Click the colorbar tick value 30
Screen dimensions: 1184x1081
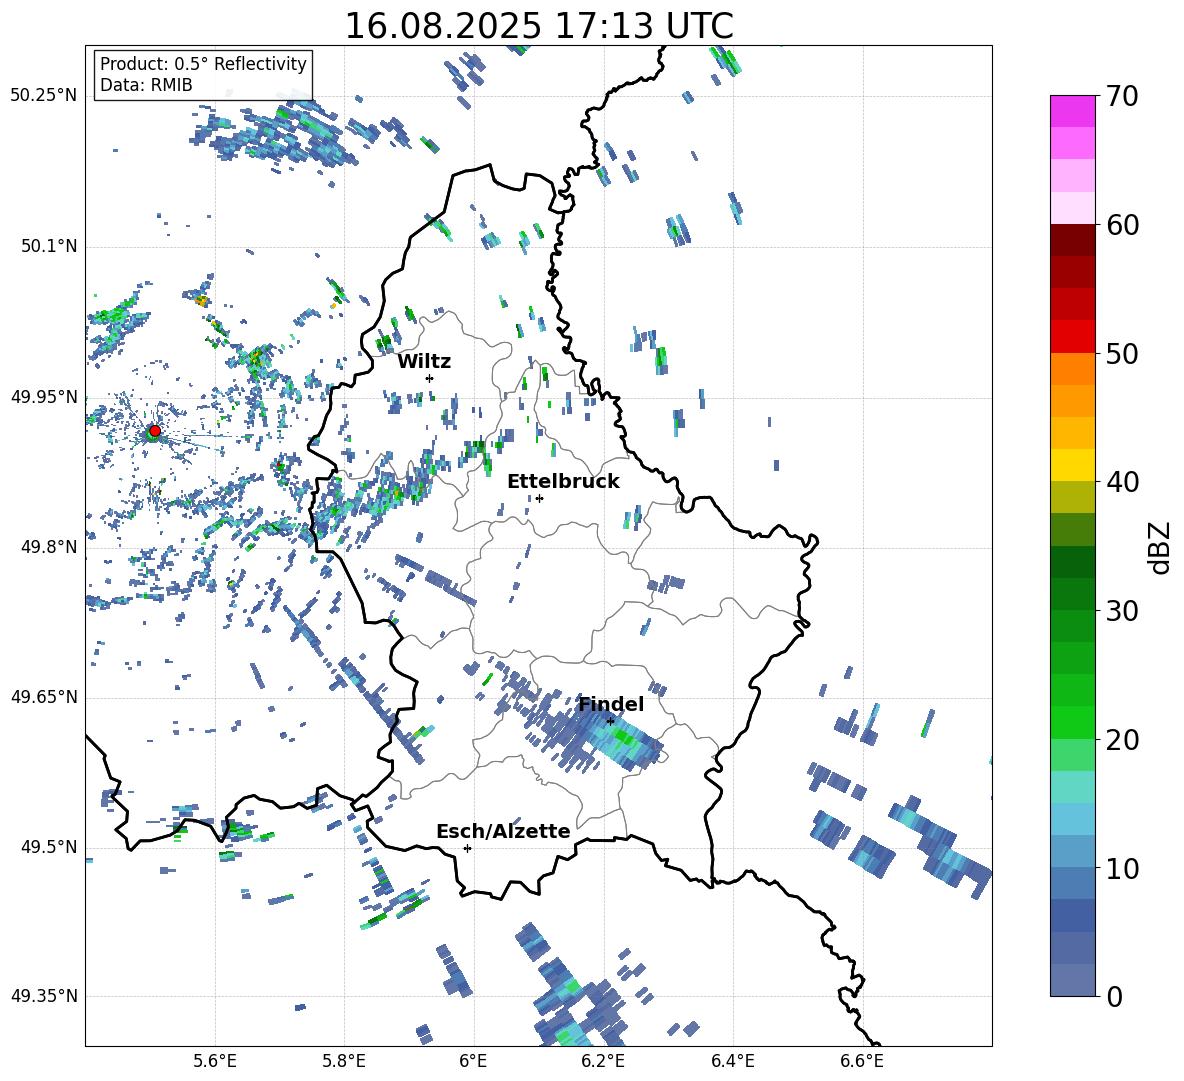(x=1122, y=611)
